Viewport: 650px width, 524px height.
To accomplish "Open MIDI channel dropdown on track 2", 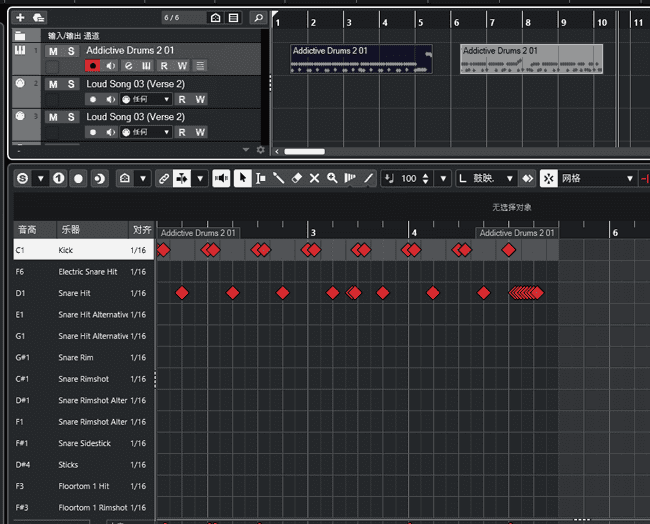I will tap(146, 99).
